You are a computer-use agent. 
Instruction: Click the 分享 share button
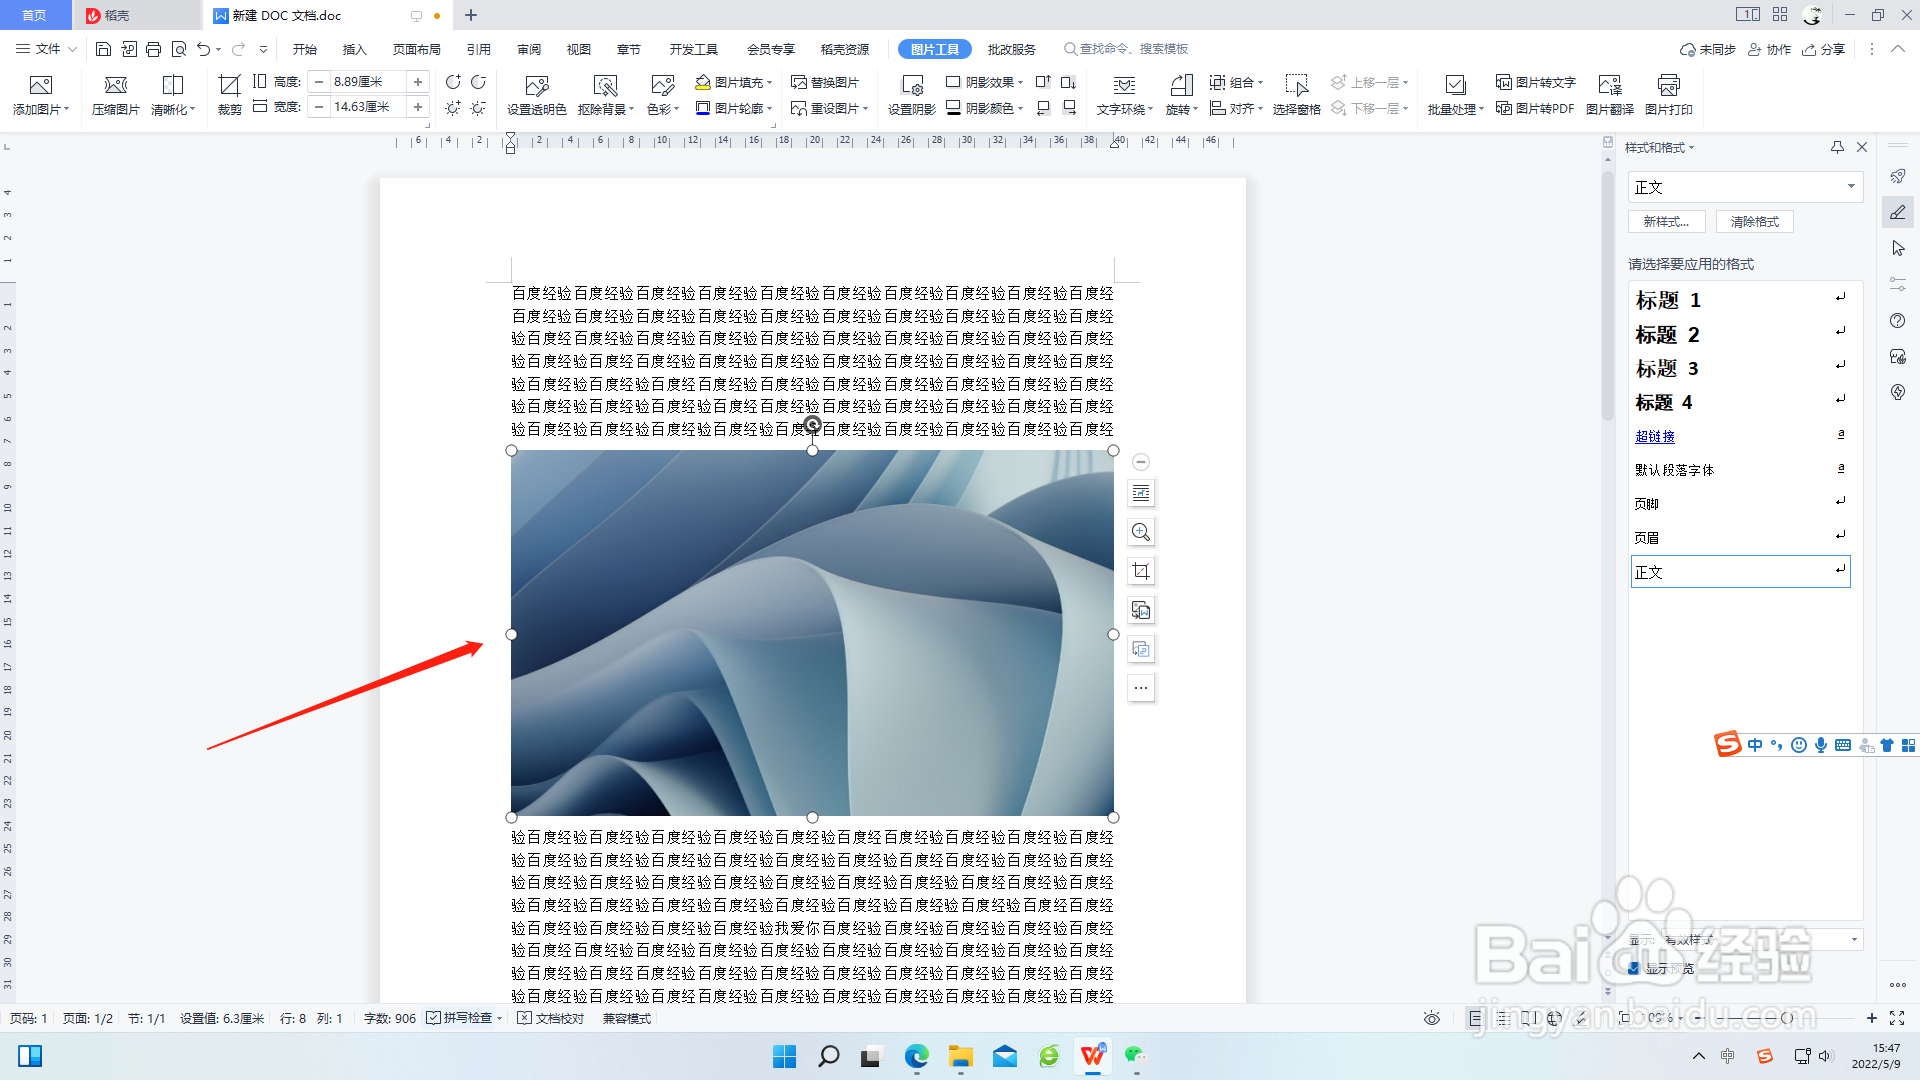point(1824,49)
